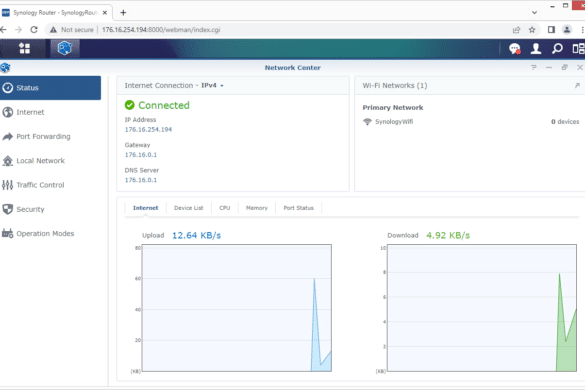
Task: Open browser side panel icon
Action: point(551,29)
